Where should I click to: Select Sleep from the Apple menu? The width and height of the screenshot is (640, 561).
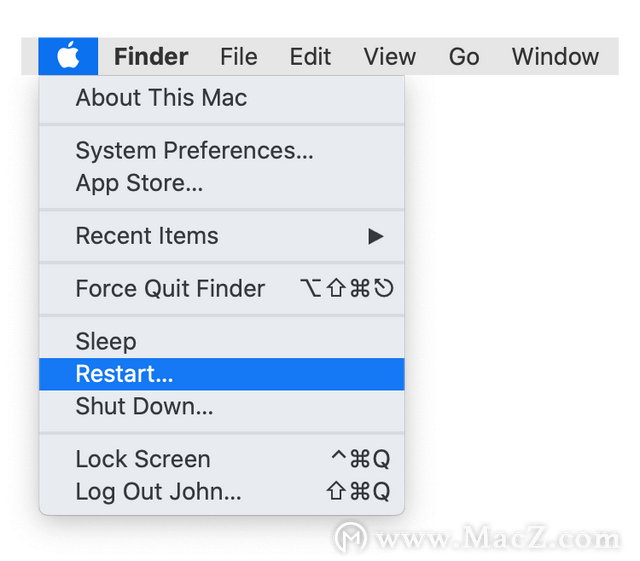pos(222,342)
